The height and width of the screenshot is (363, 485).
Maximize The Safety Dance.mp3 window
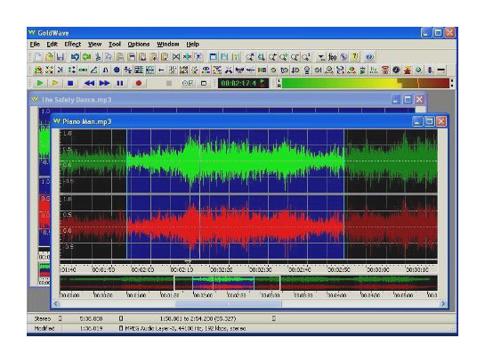click(x=407, y=100)
